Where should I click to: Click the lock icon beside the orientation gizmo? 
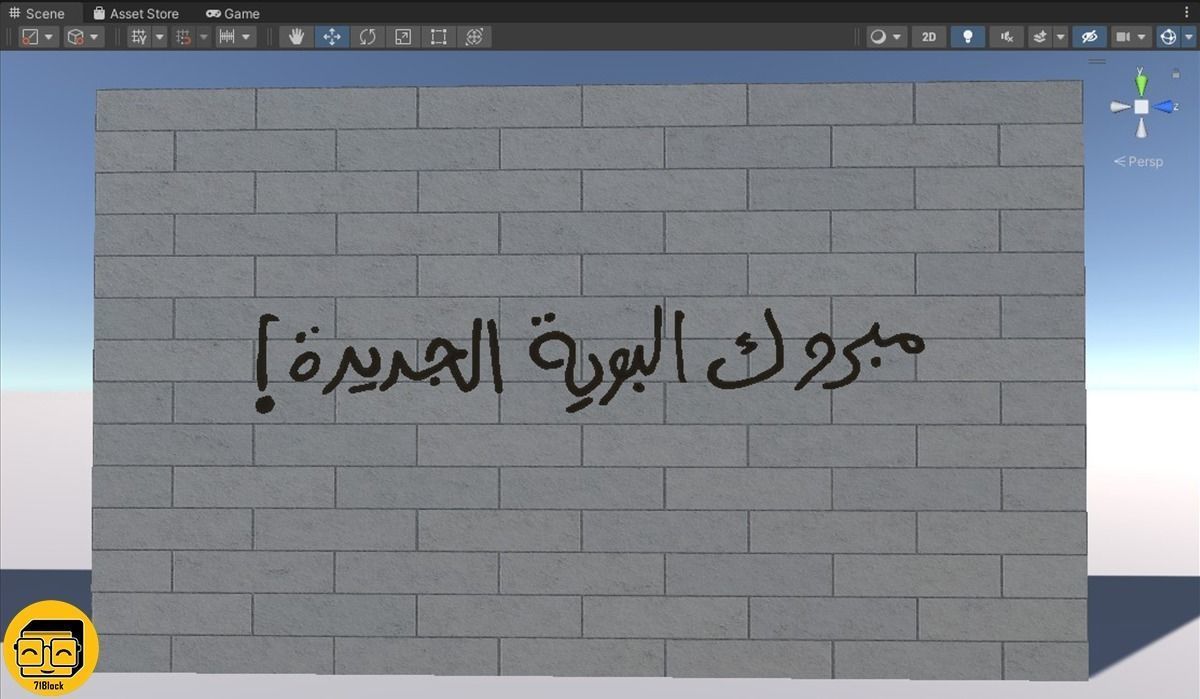coord(1176,73)
